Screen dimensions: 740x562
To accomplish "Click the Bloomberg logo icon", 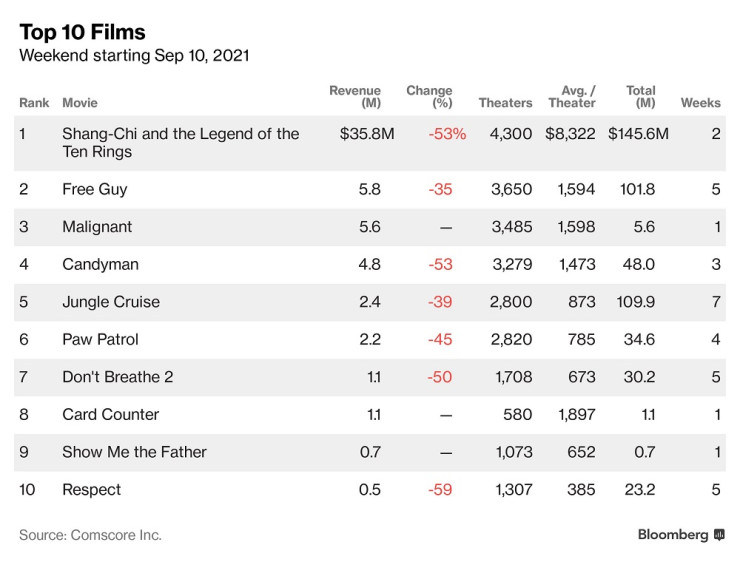I will (719, 535).
